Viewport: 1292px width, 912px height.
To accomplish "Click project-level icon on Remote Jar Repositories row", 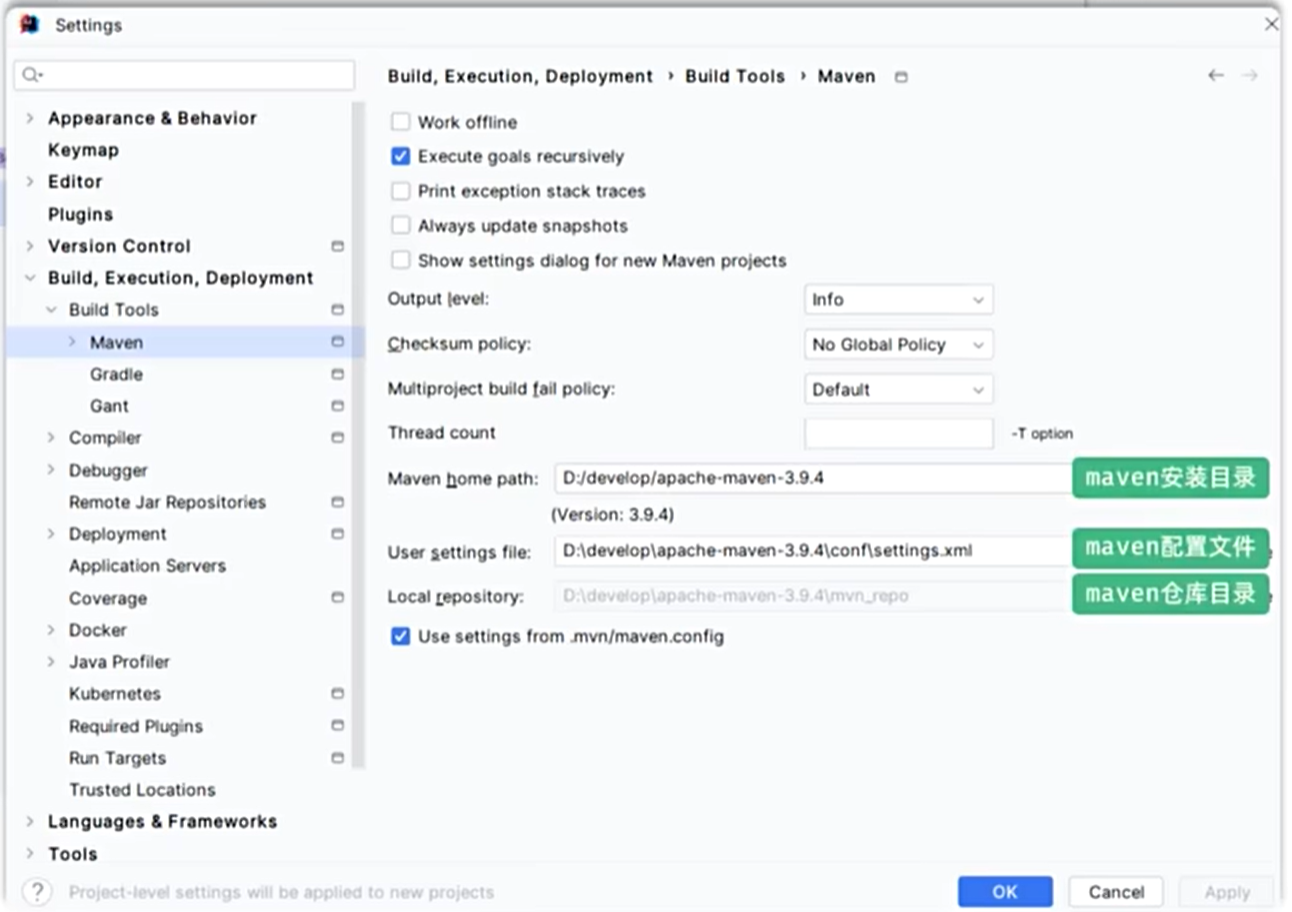I will (x=338, y=502).
